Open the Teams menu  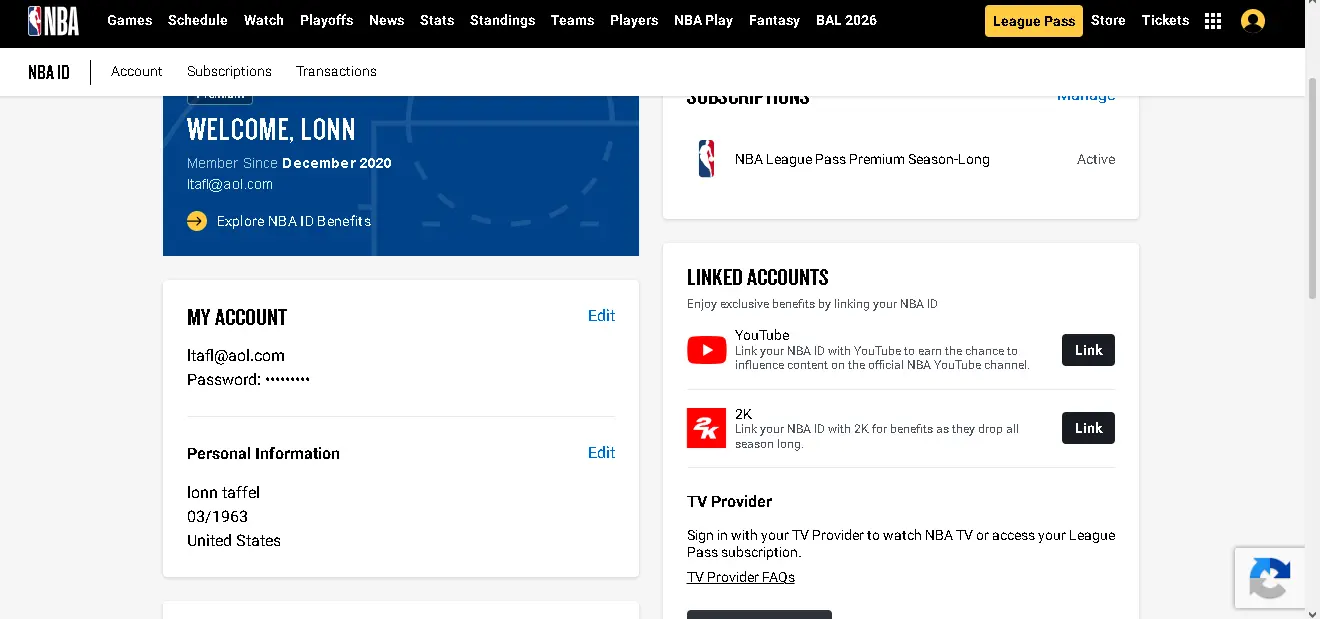(573, 20)
